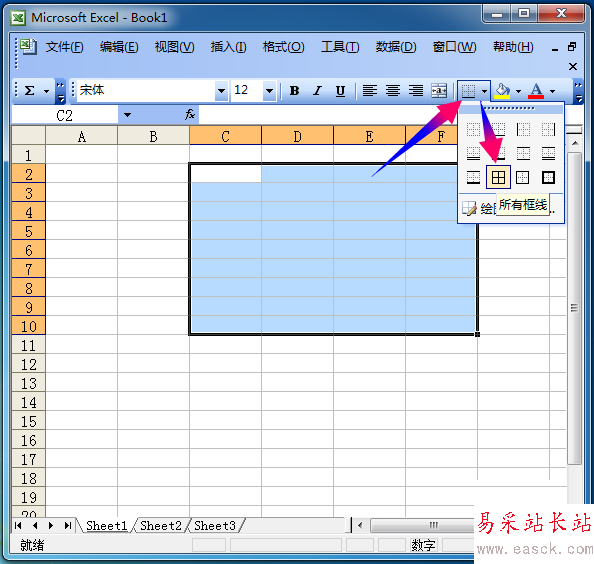Select column D header
The width and height of the screenshot is (594, 564).
click(297, 136)
